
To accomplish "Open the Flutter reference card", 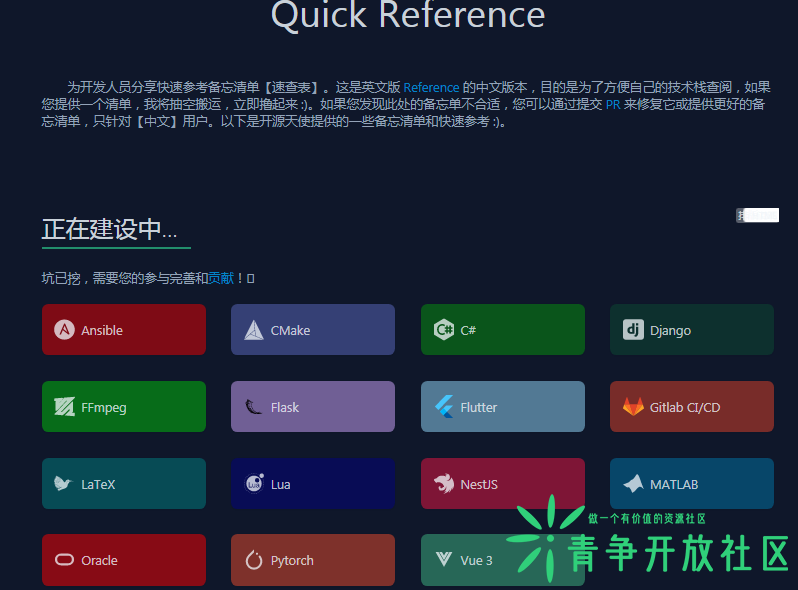I will click(x=503, y=406).
